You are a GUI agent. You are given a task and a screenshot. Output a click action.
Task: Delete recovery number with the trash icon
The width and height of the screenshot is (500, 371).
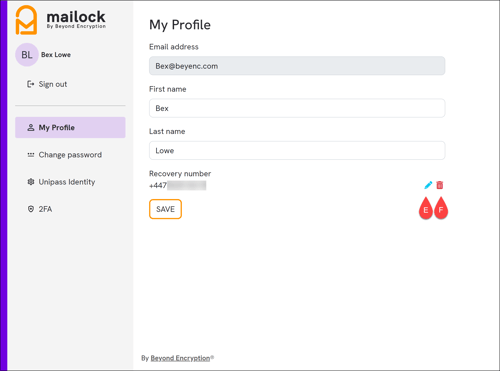(x=440, y=185)
